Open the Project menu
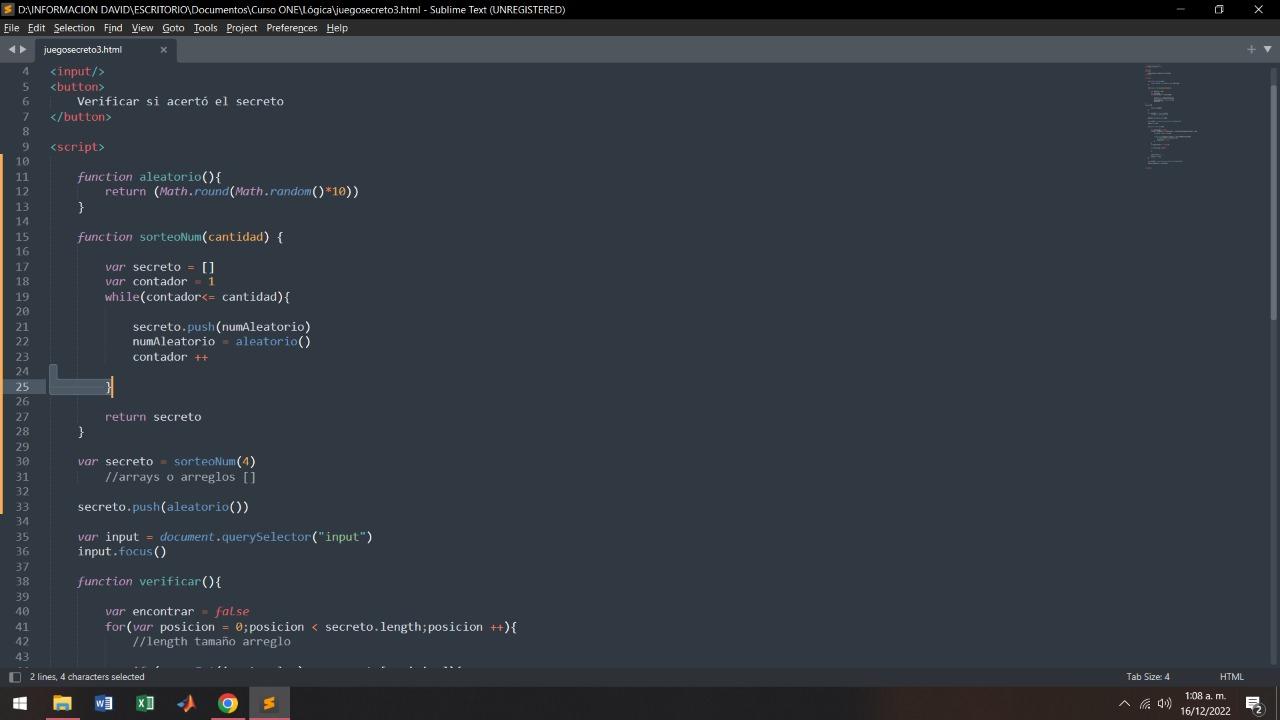This screenshot has width=1280, height=720. click(242, 28)
